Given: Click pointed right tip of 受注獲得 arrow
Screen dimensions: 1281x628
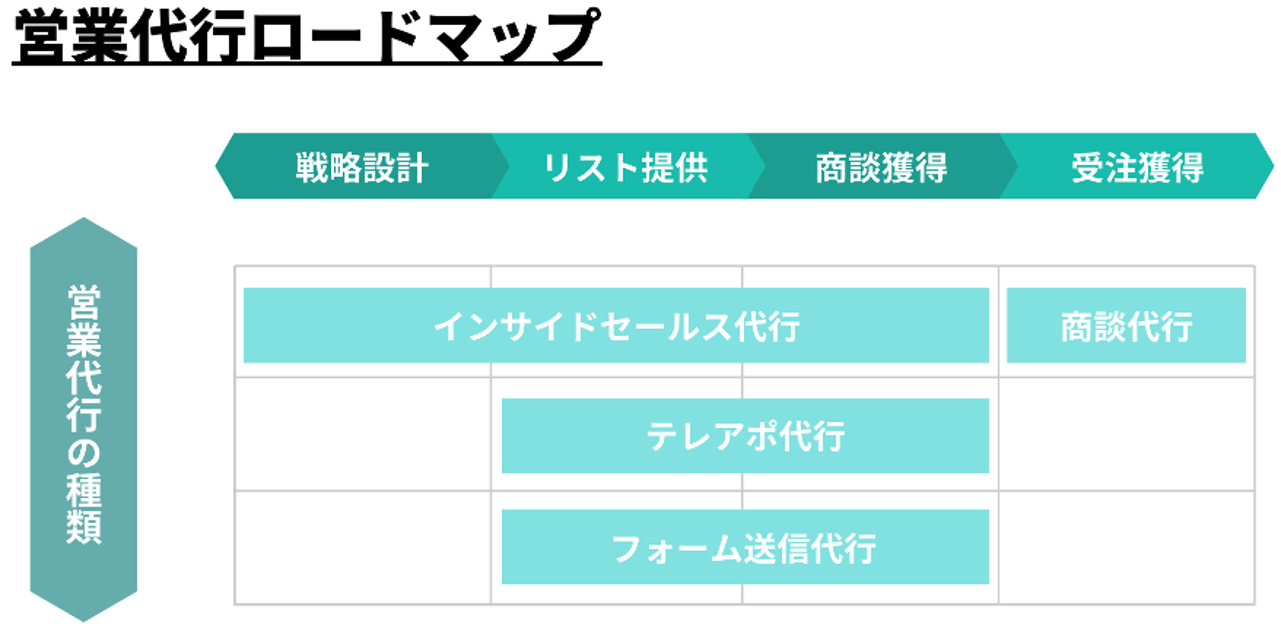Looking at the screenshot, I should click(1265, 166).
